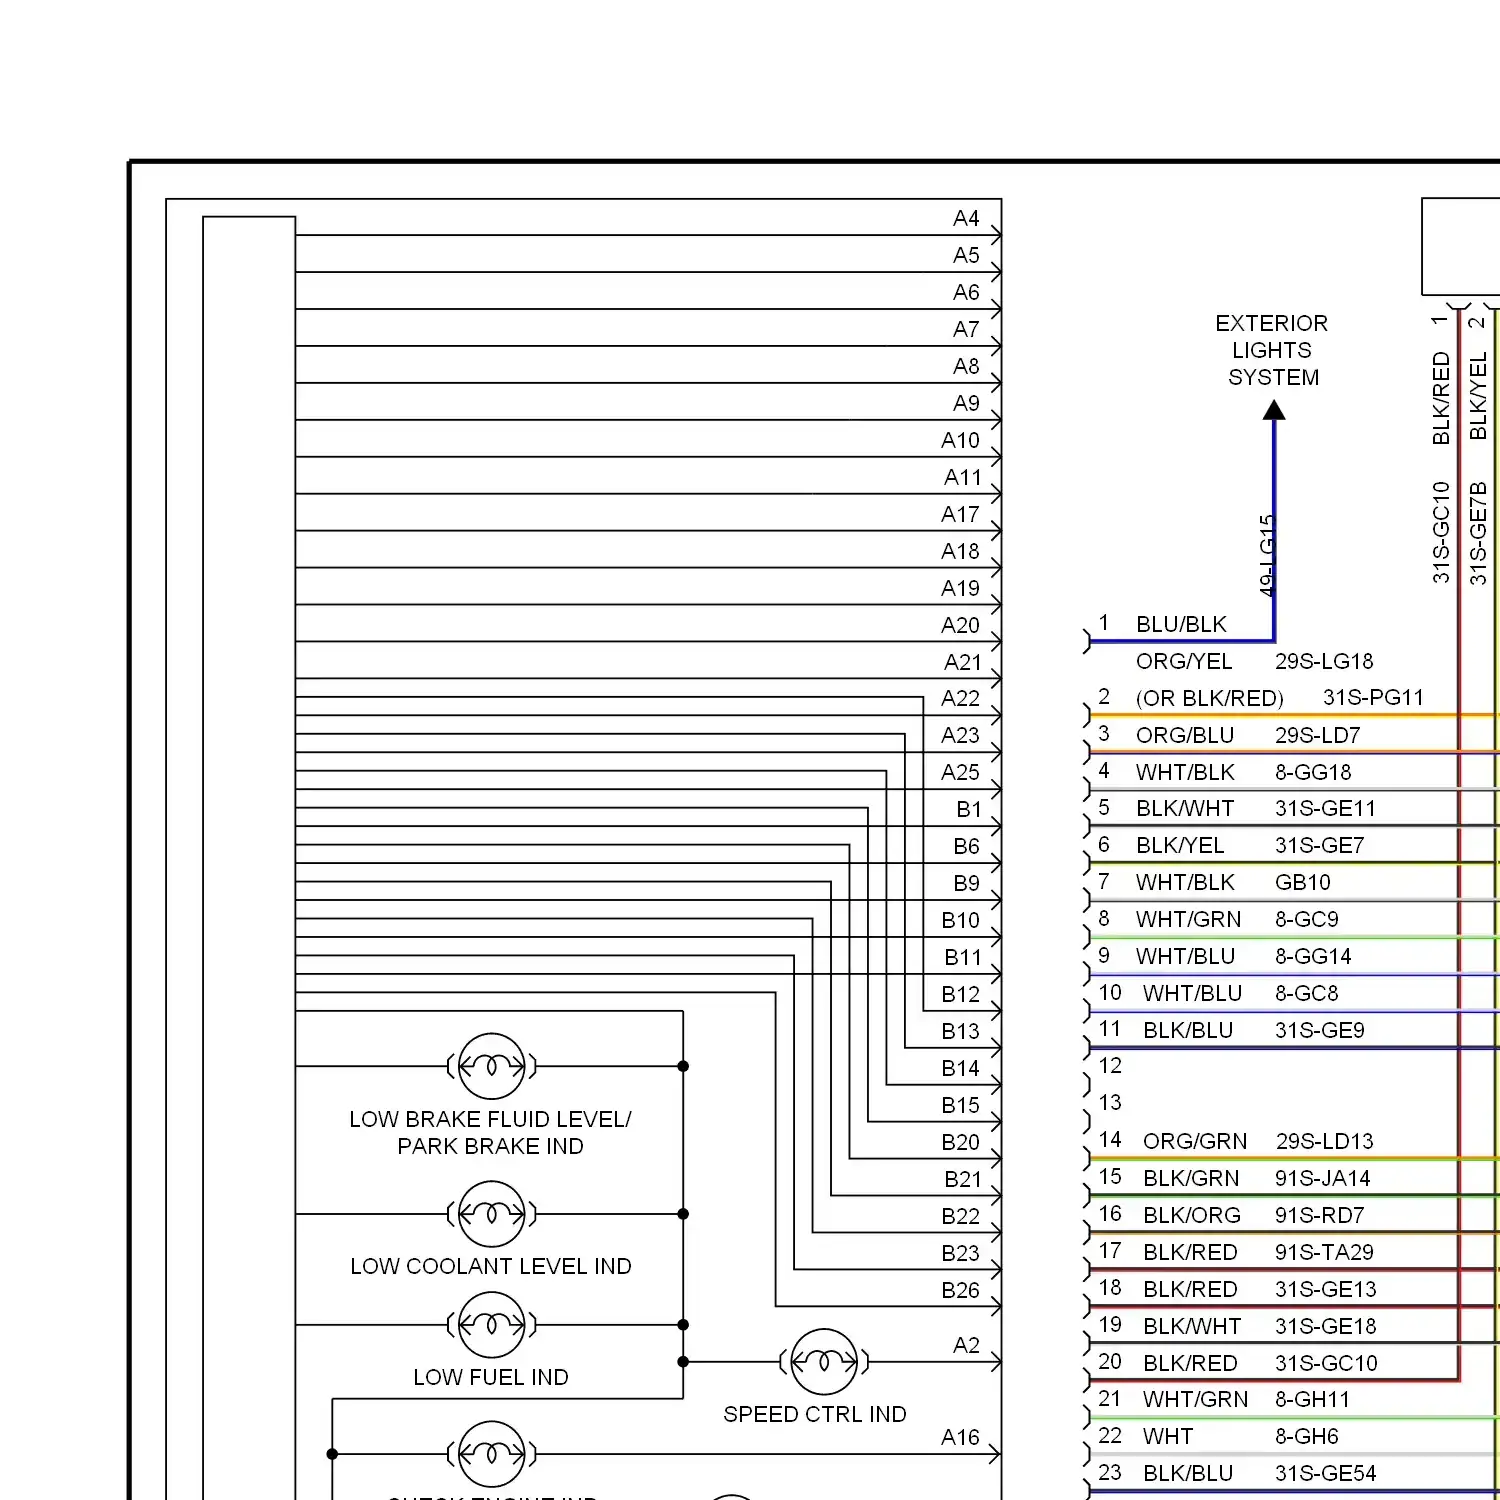Select wire code 31S-GE13
This screenshot has width=1500, height=1500.
[1326, 1289]
